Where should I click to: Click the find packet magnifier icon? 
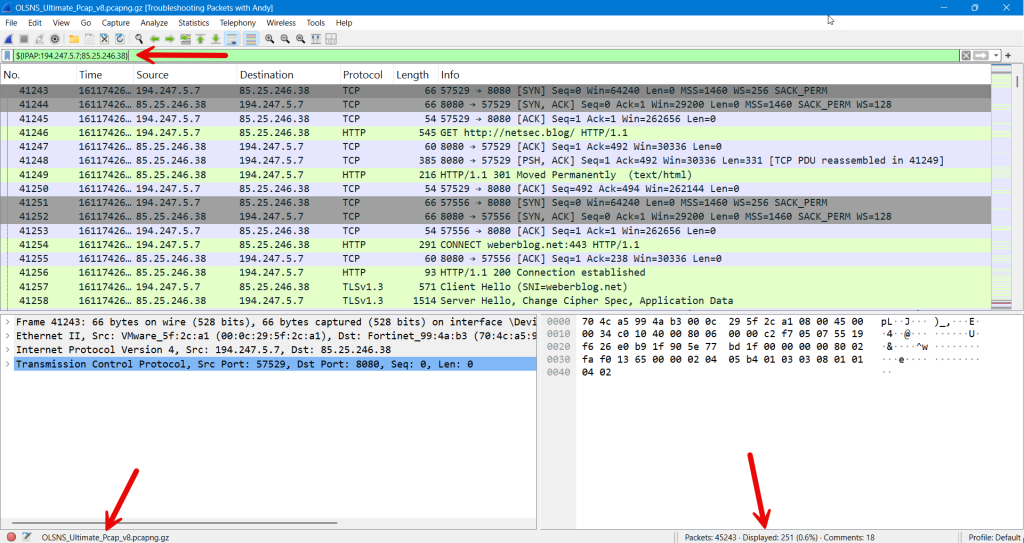click(139, 38)
